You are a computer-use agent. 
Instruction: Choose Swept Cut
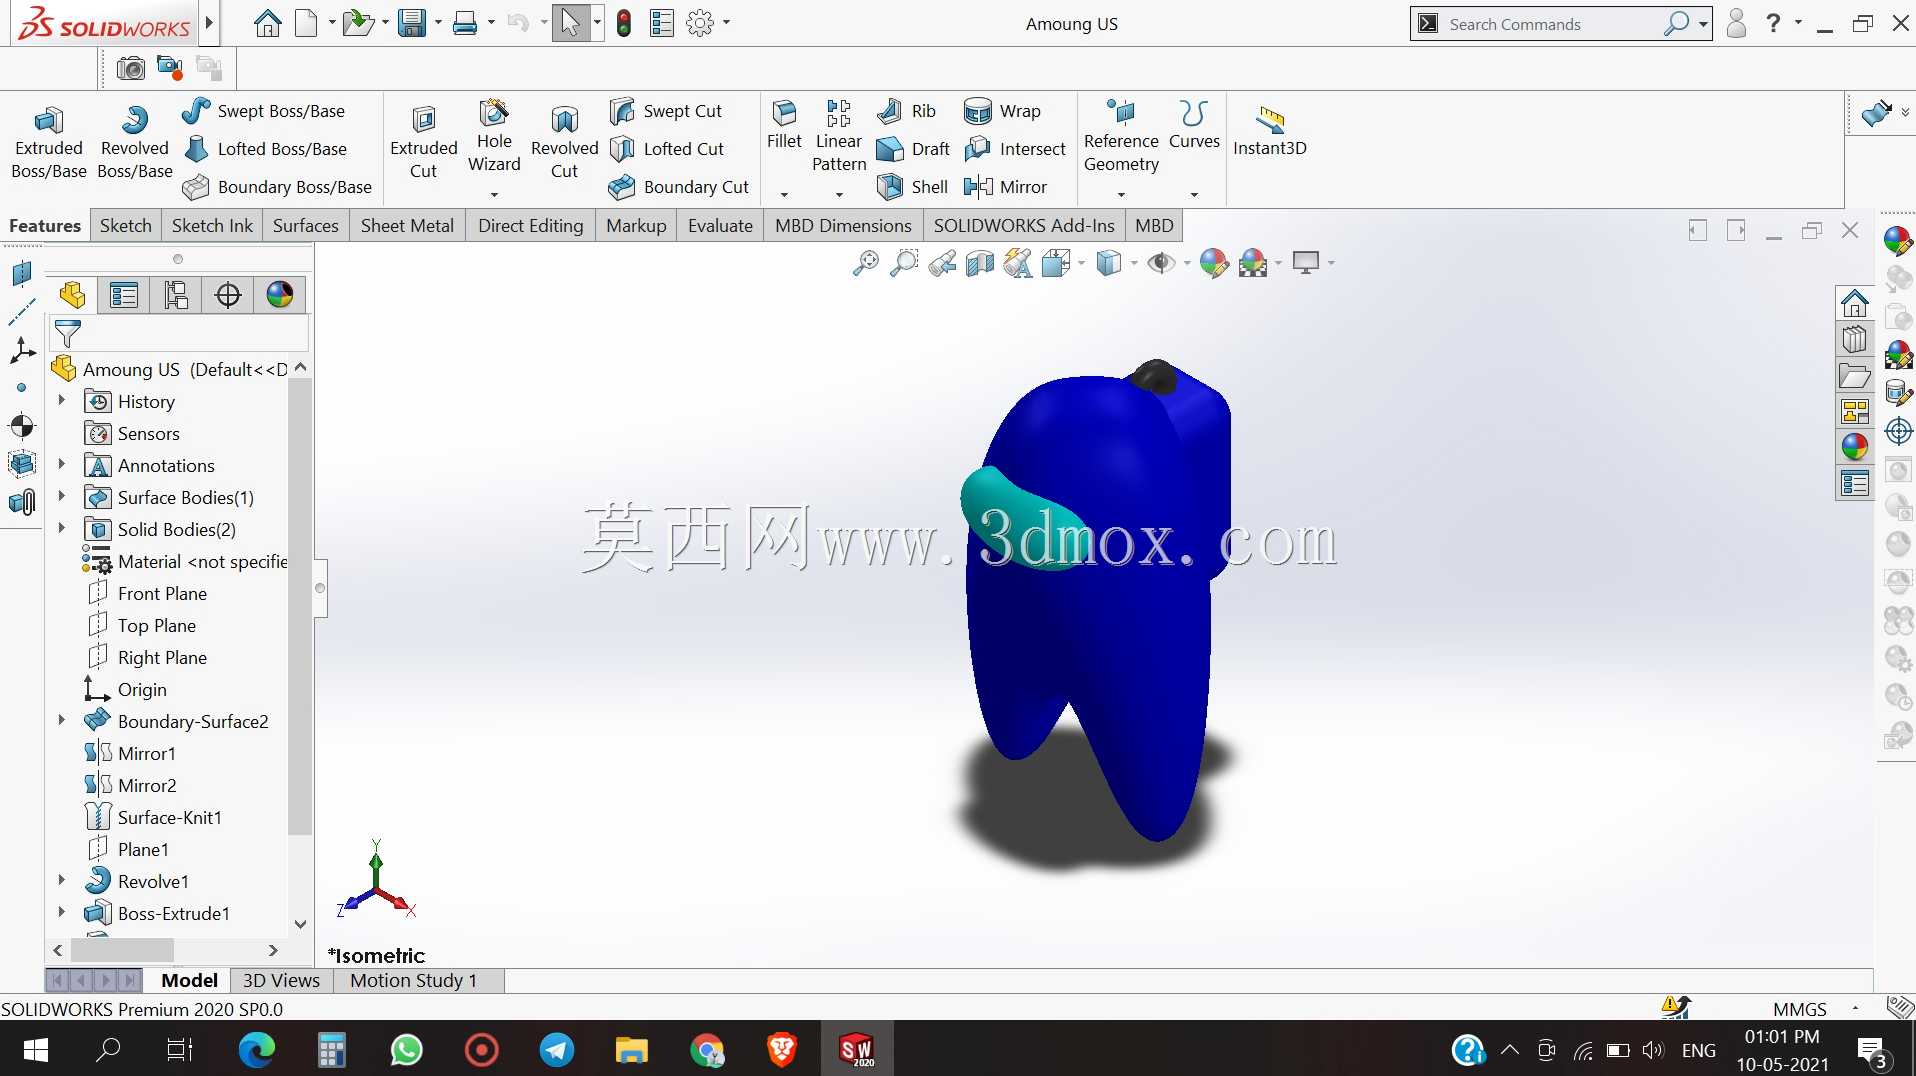pyautogui.click(x=666, y=111)
